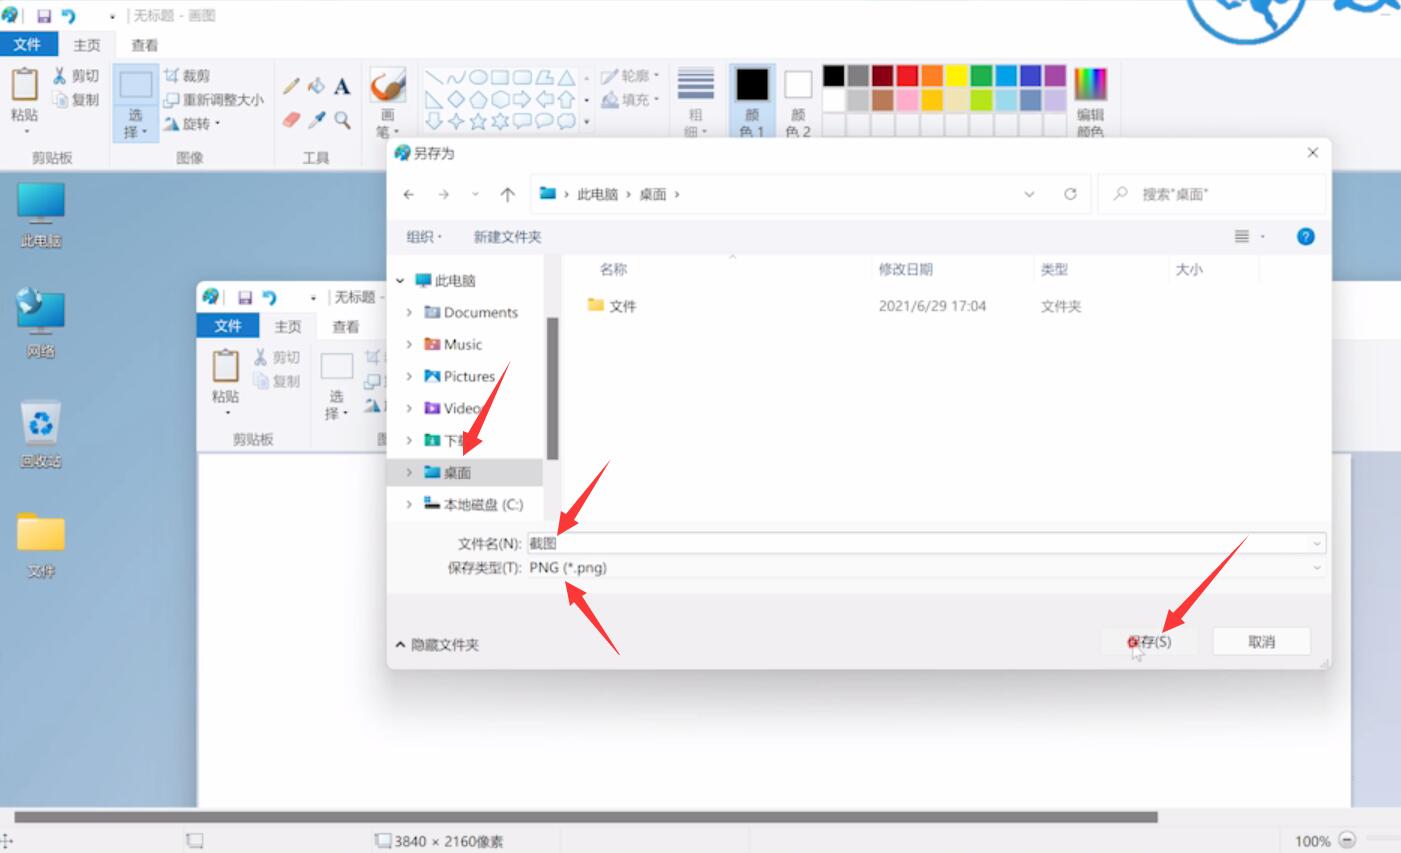Select the Pencil tool
1401x853 pixels.
pos(291,86)
